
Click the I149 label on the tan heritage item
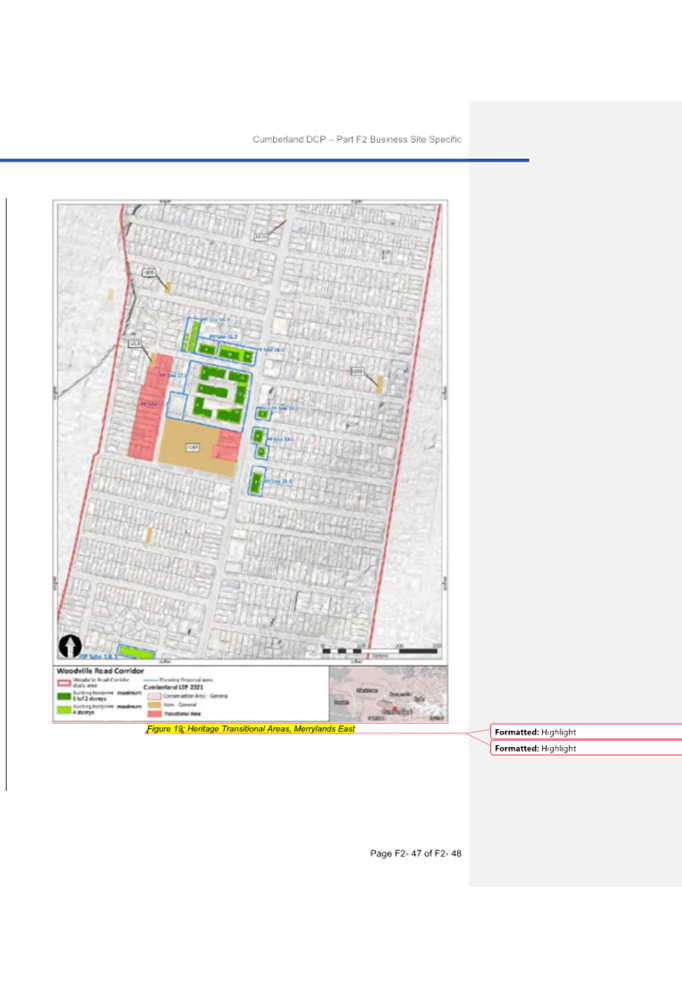192,447
